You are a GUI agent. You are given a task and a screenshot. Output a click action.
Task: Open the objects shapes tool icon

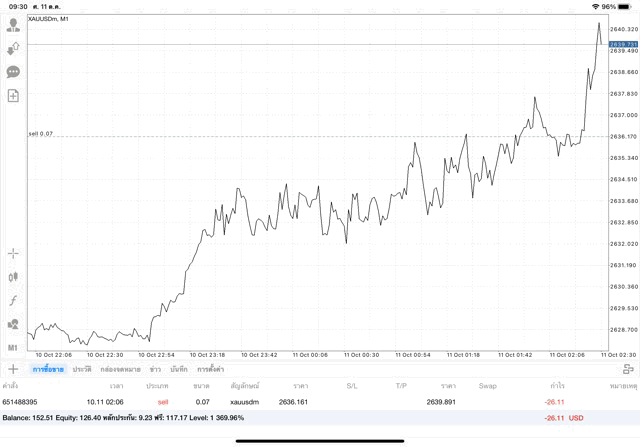pyautogui.click(x=13, y=324)
